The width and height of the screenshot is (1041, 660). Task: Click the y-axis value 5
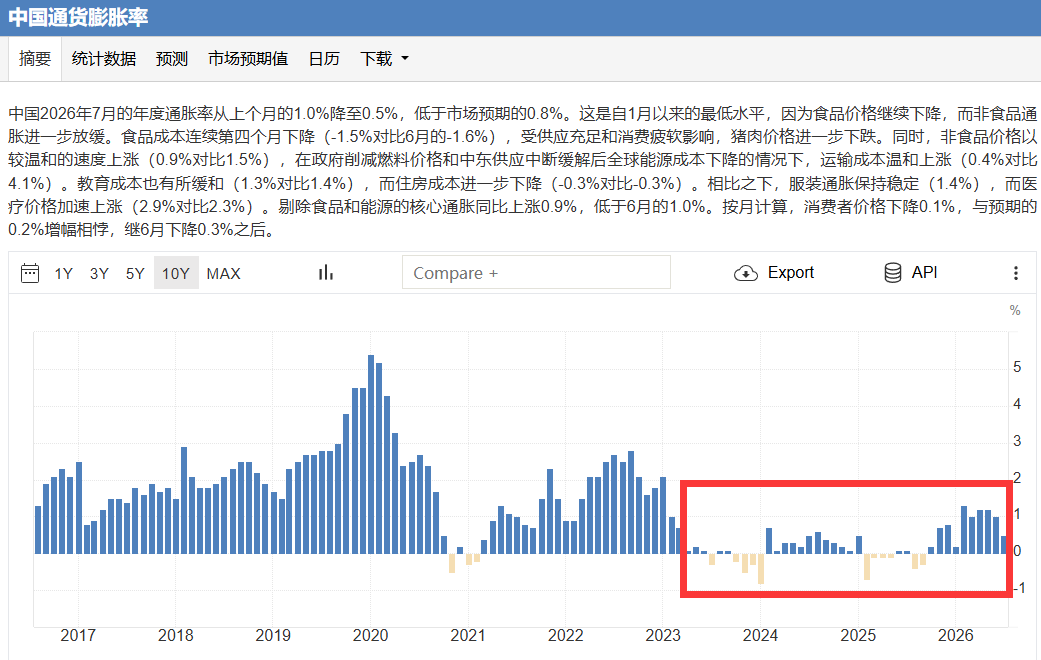pyautogui.click(x=1017, y=367)
